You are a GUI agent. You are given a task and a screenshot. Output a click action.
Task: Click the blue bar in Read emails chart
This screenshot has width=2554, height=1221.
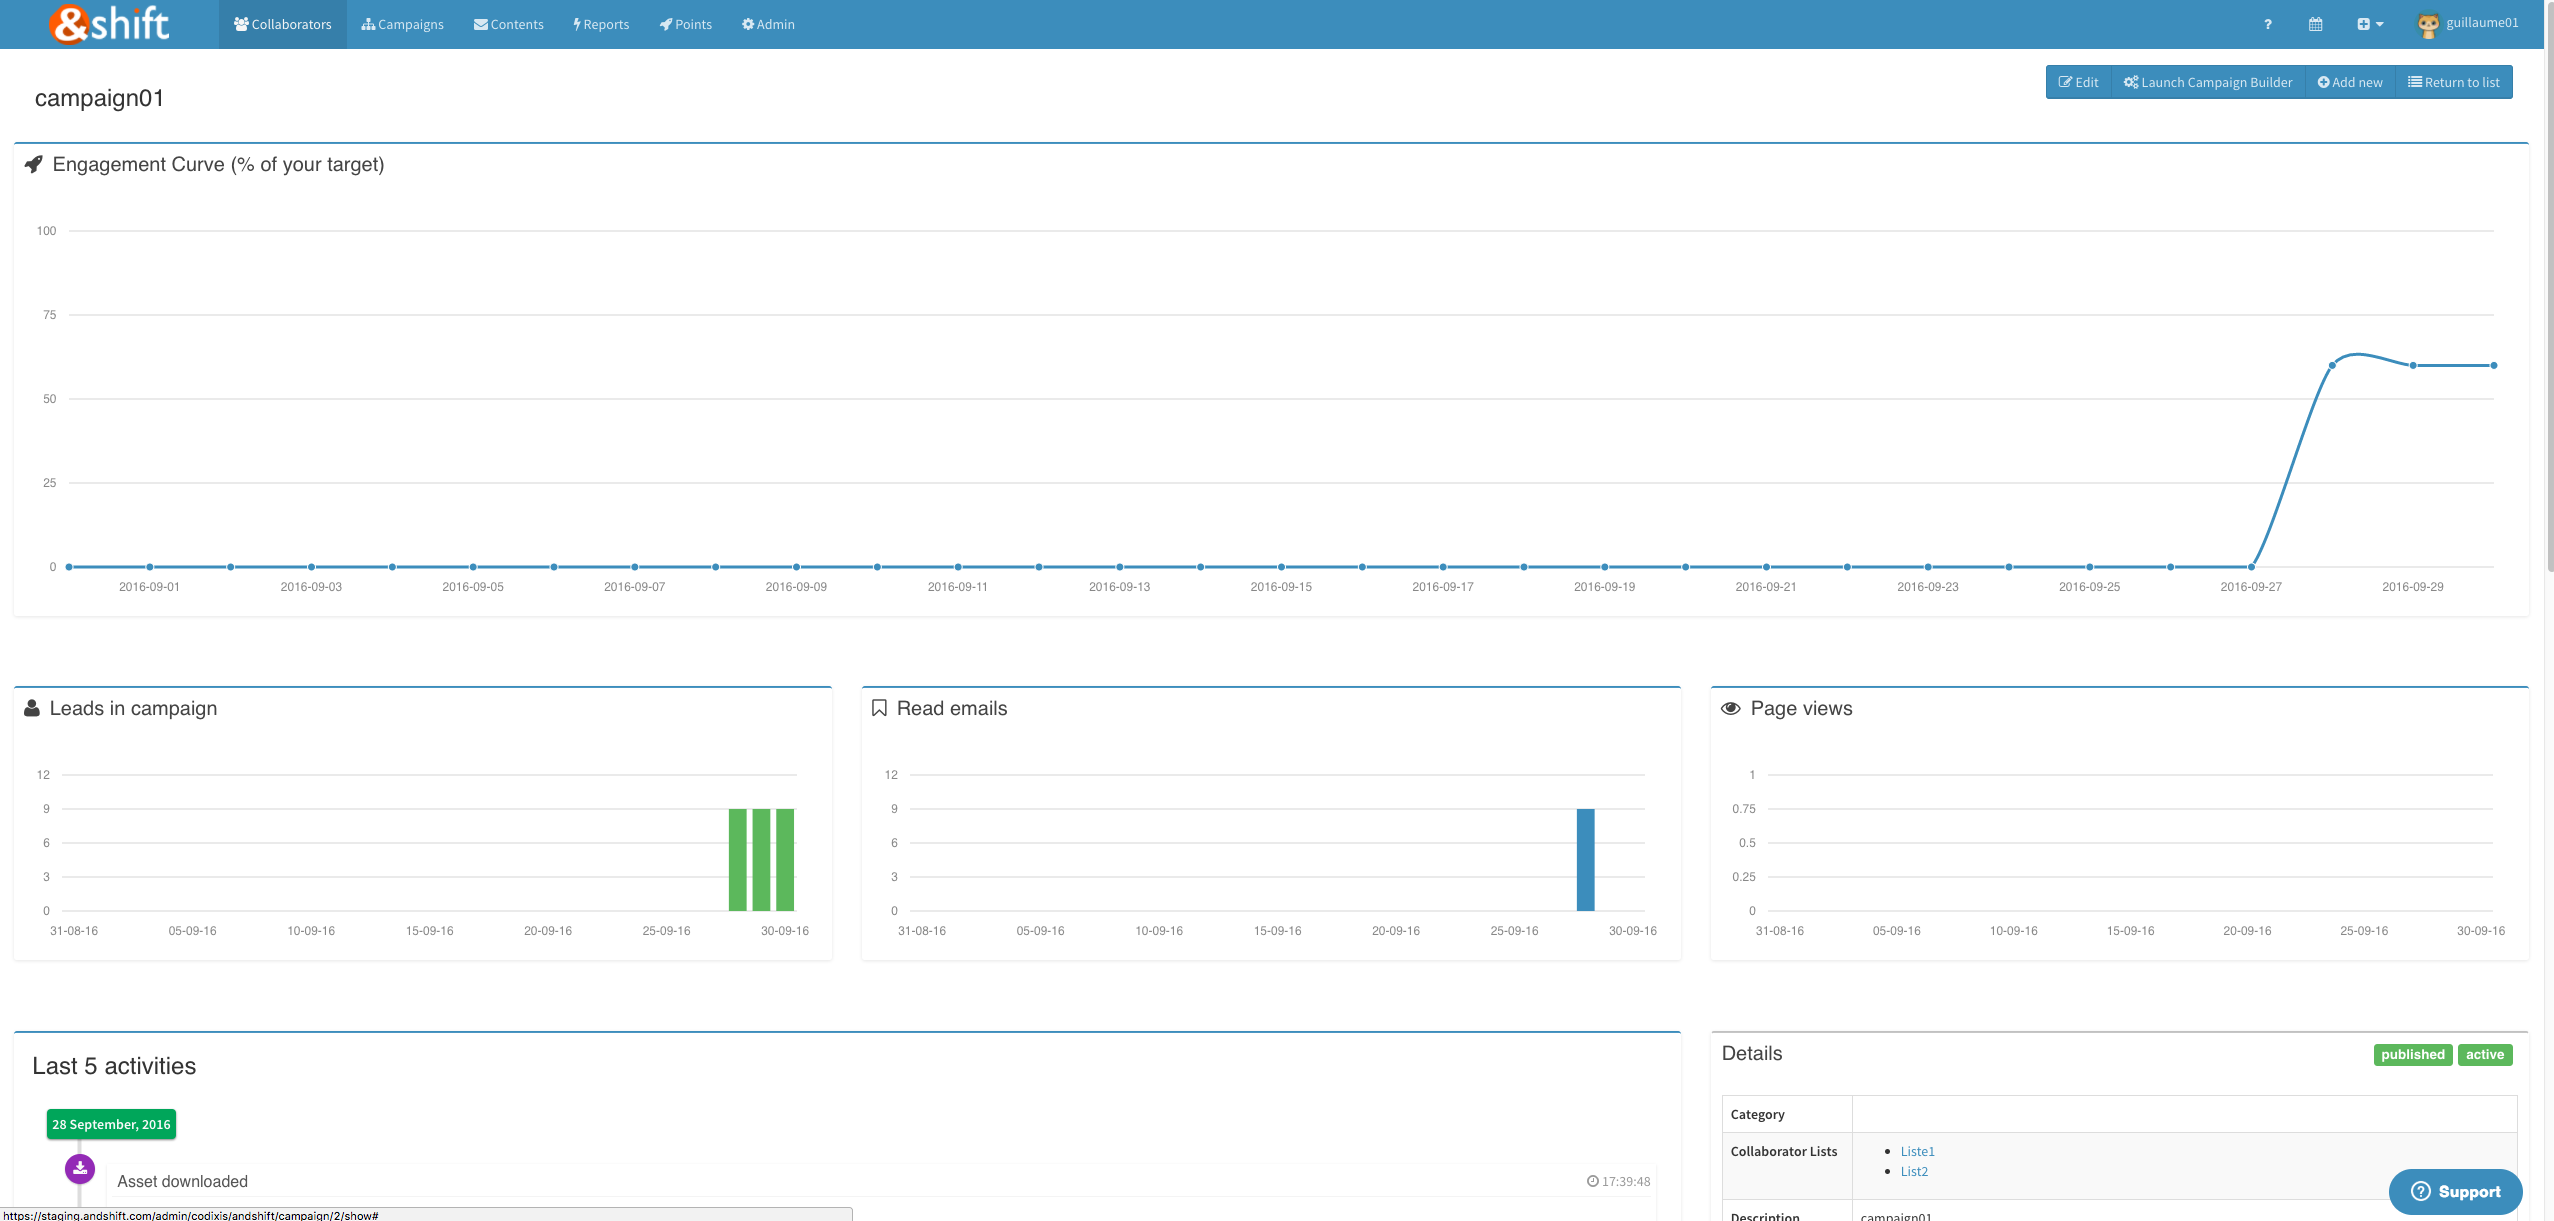pyautogui.click(x=1585, y=860)
